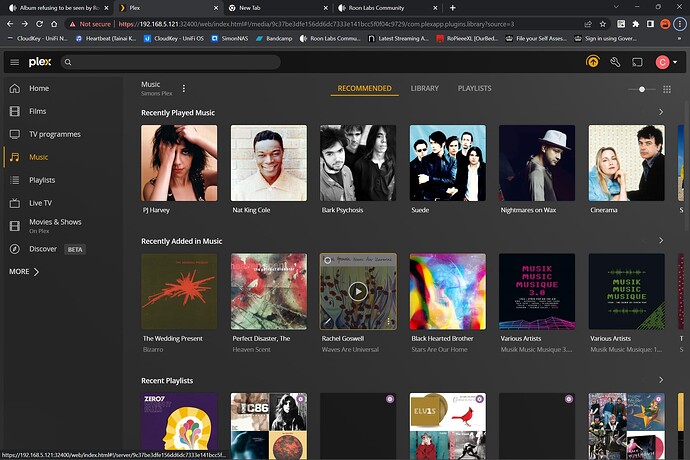Viewport: 690px width, 460px height.
Task: Play the Rachel Goswell album
Action: click(x=358, y=291)
